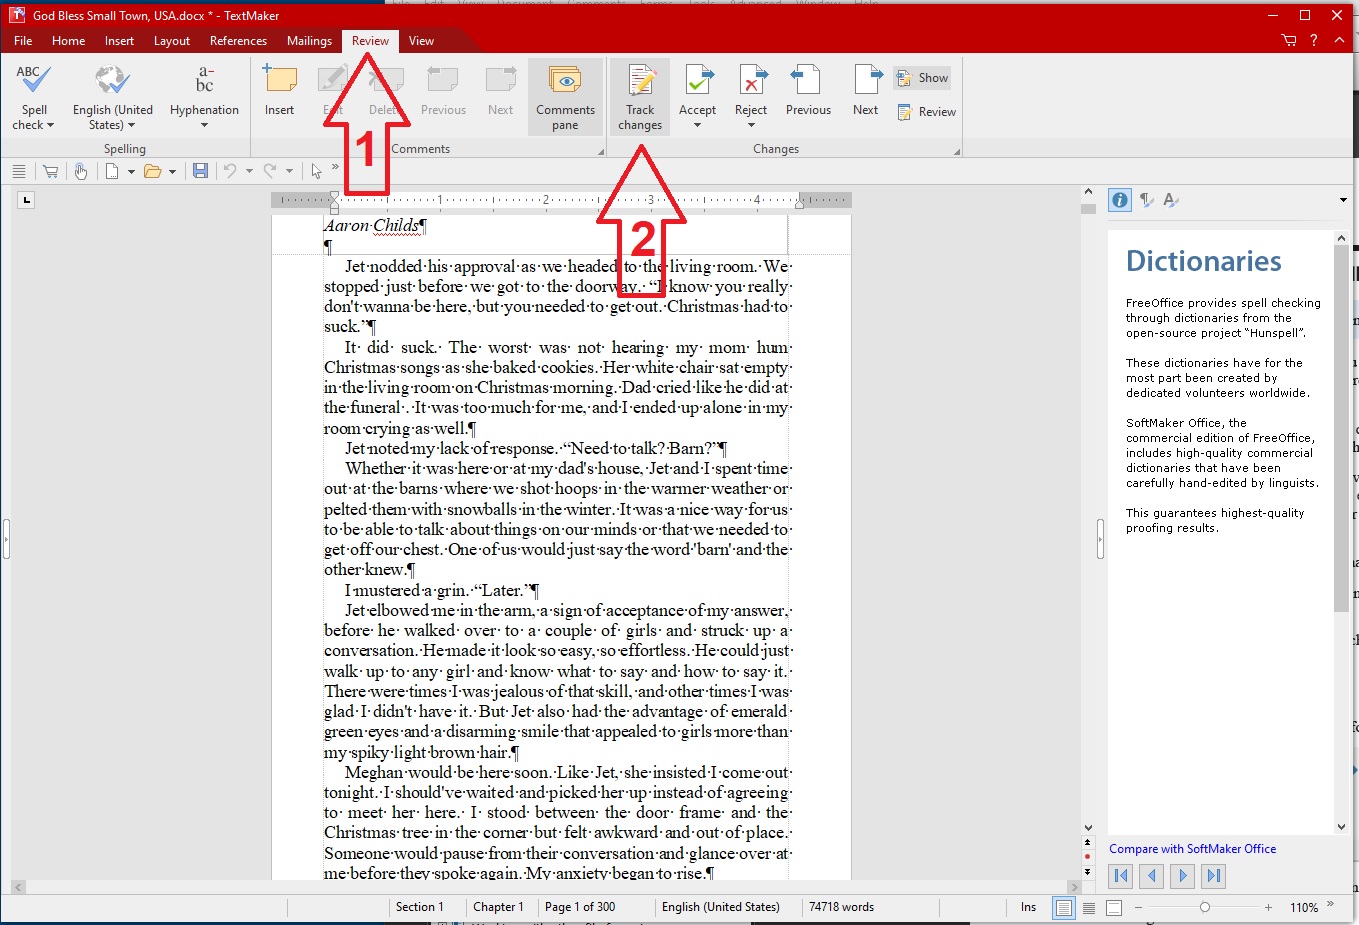1359x925 pixels.
Task: Toggle Show changes button
Action: 922,78
